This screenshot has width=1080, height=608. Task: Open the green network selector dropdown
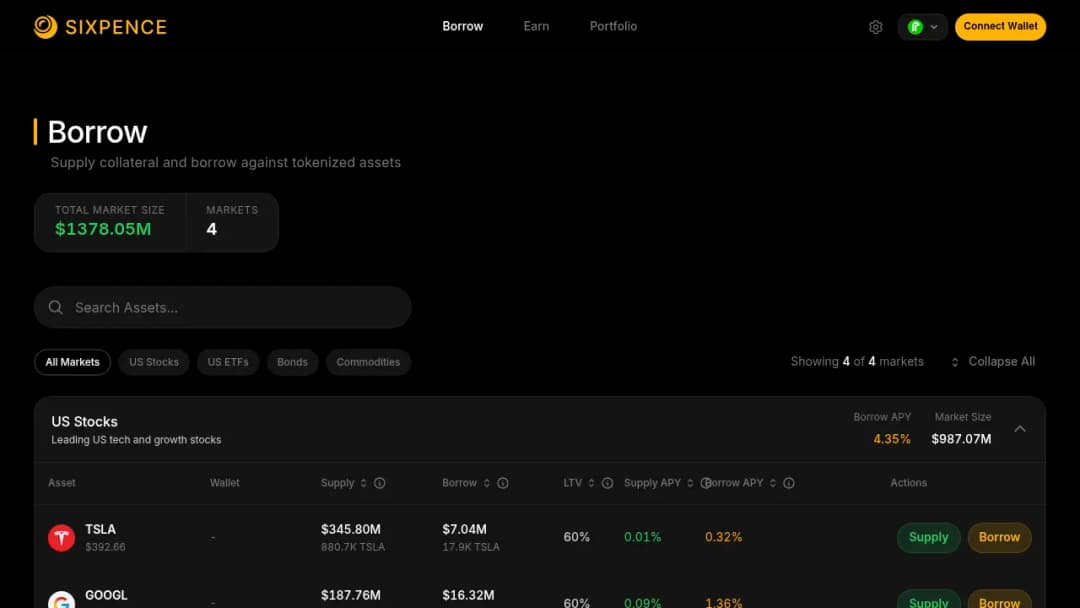922,27
